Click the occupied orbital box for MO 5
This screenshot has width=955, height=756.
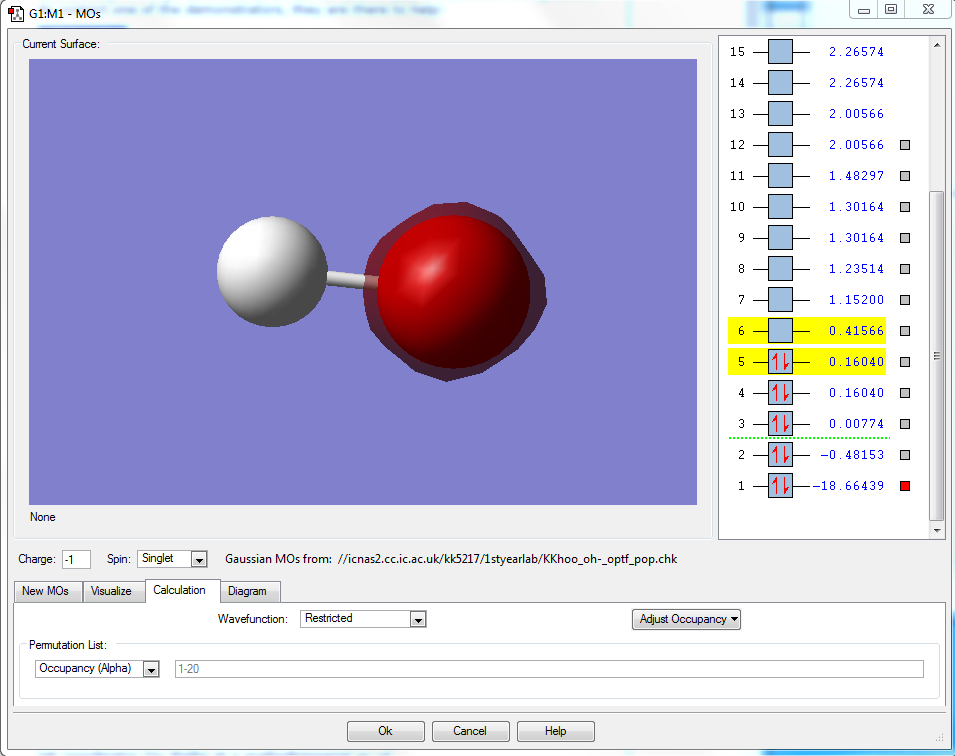(780, 362)
